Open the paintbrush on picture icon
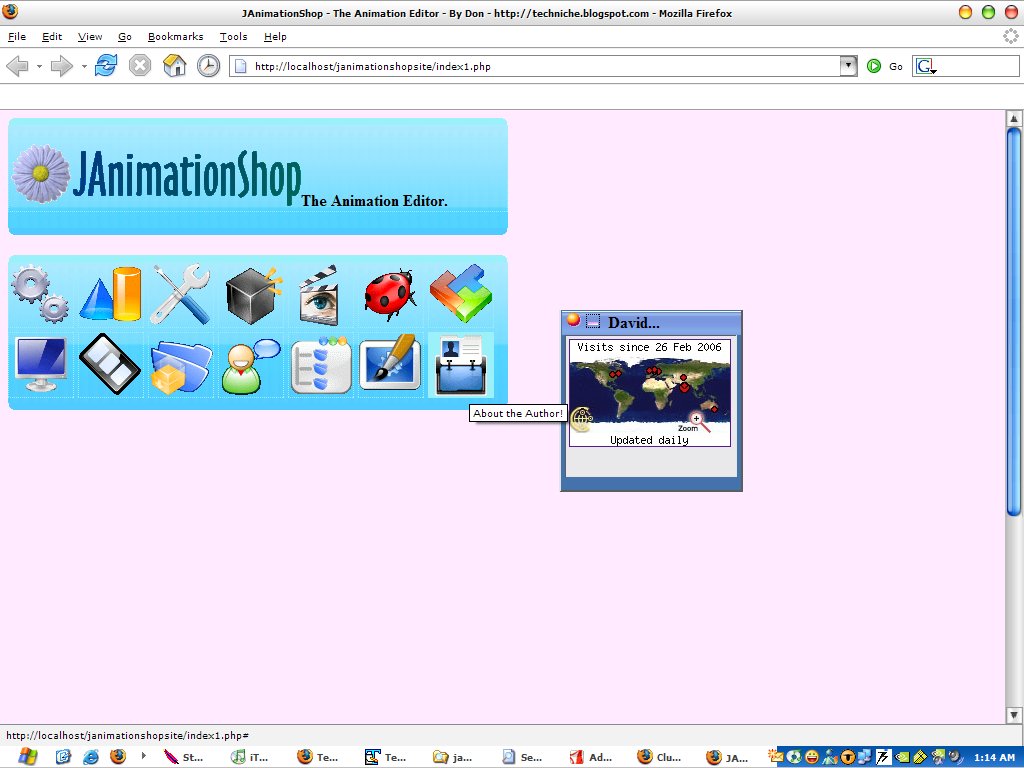This screenshot has width=1024, height=768. [x=391, y=363]
